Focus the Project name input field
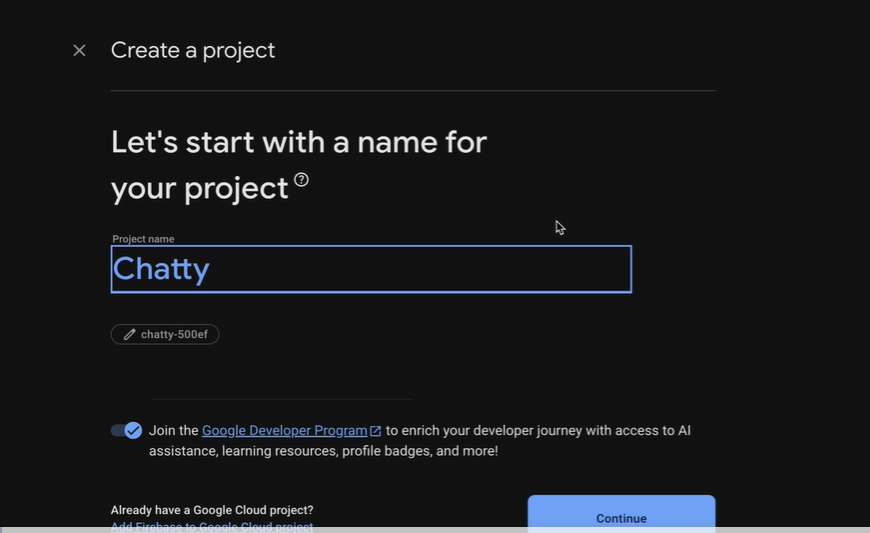870x533 pixels. pyautogui.click(x=371, y=269)
